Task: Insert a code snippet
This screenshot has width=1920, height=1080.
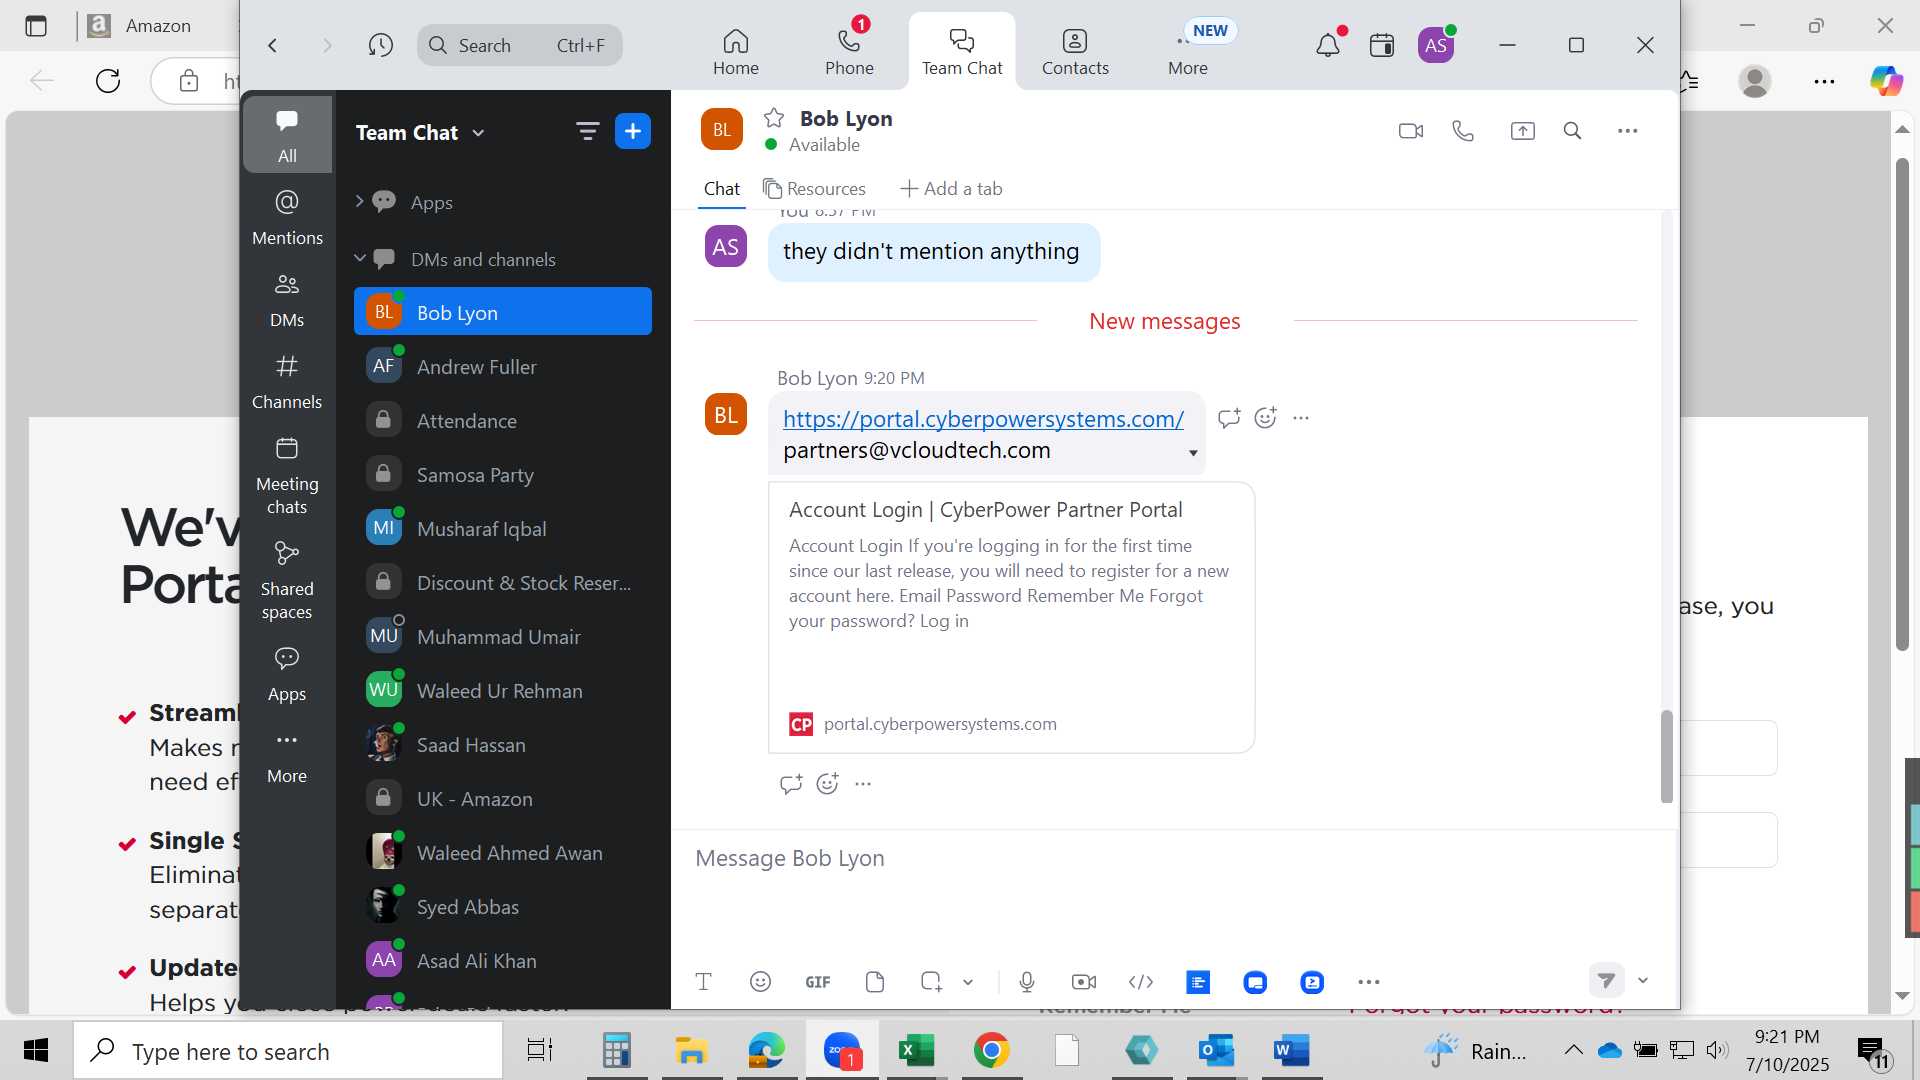Action: point(1141,982)
